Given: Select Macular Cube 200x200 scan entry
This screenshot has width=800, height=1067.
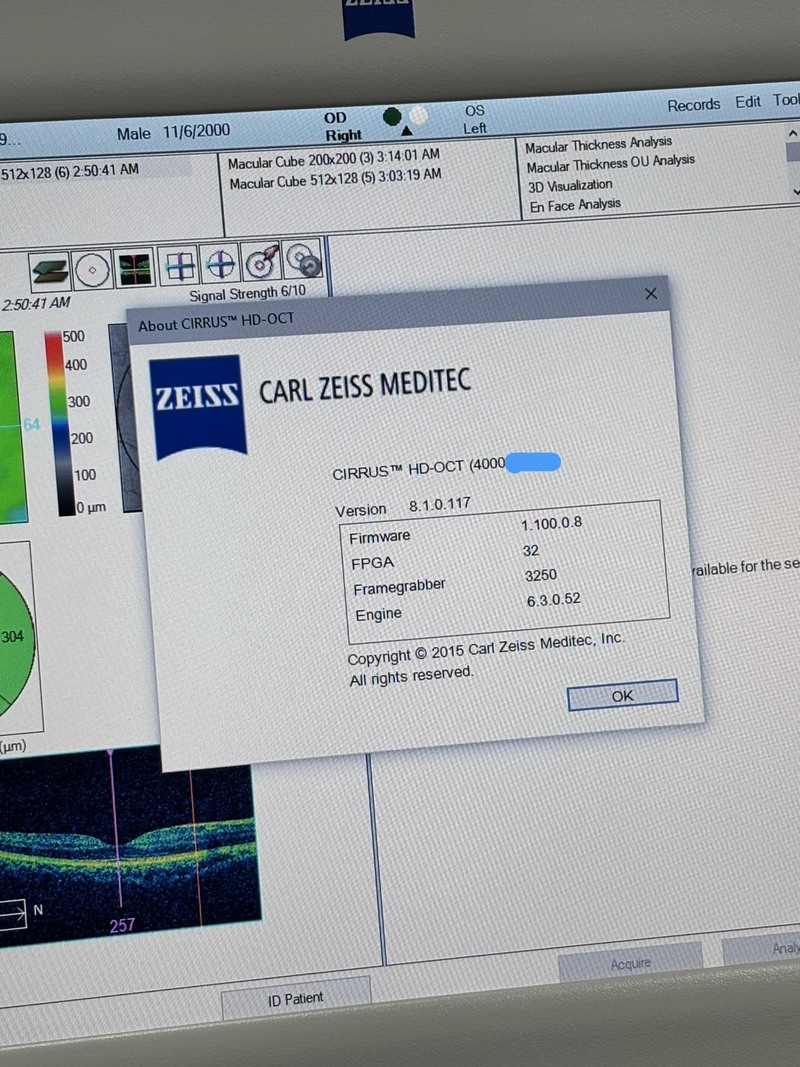Looking at the screenshot, I should (334, 158).
